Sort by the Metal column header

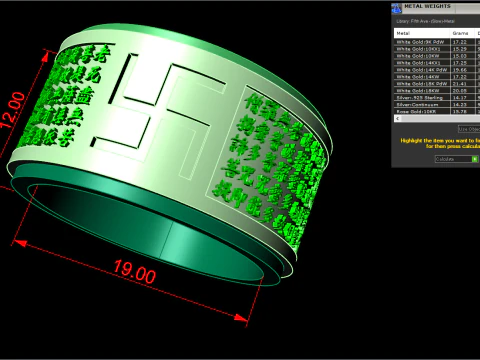(422, 33)
